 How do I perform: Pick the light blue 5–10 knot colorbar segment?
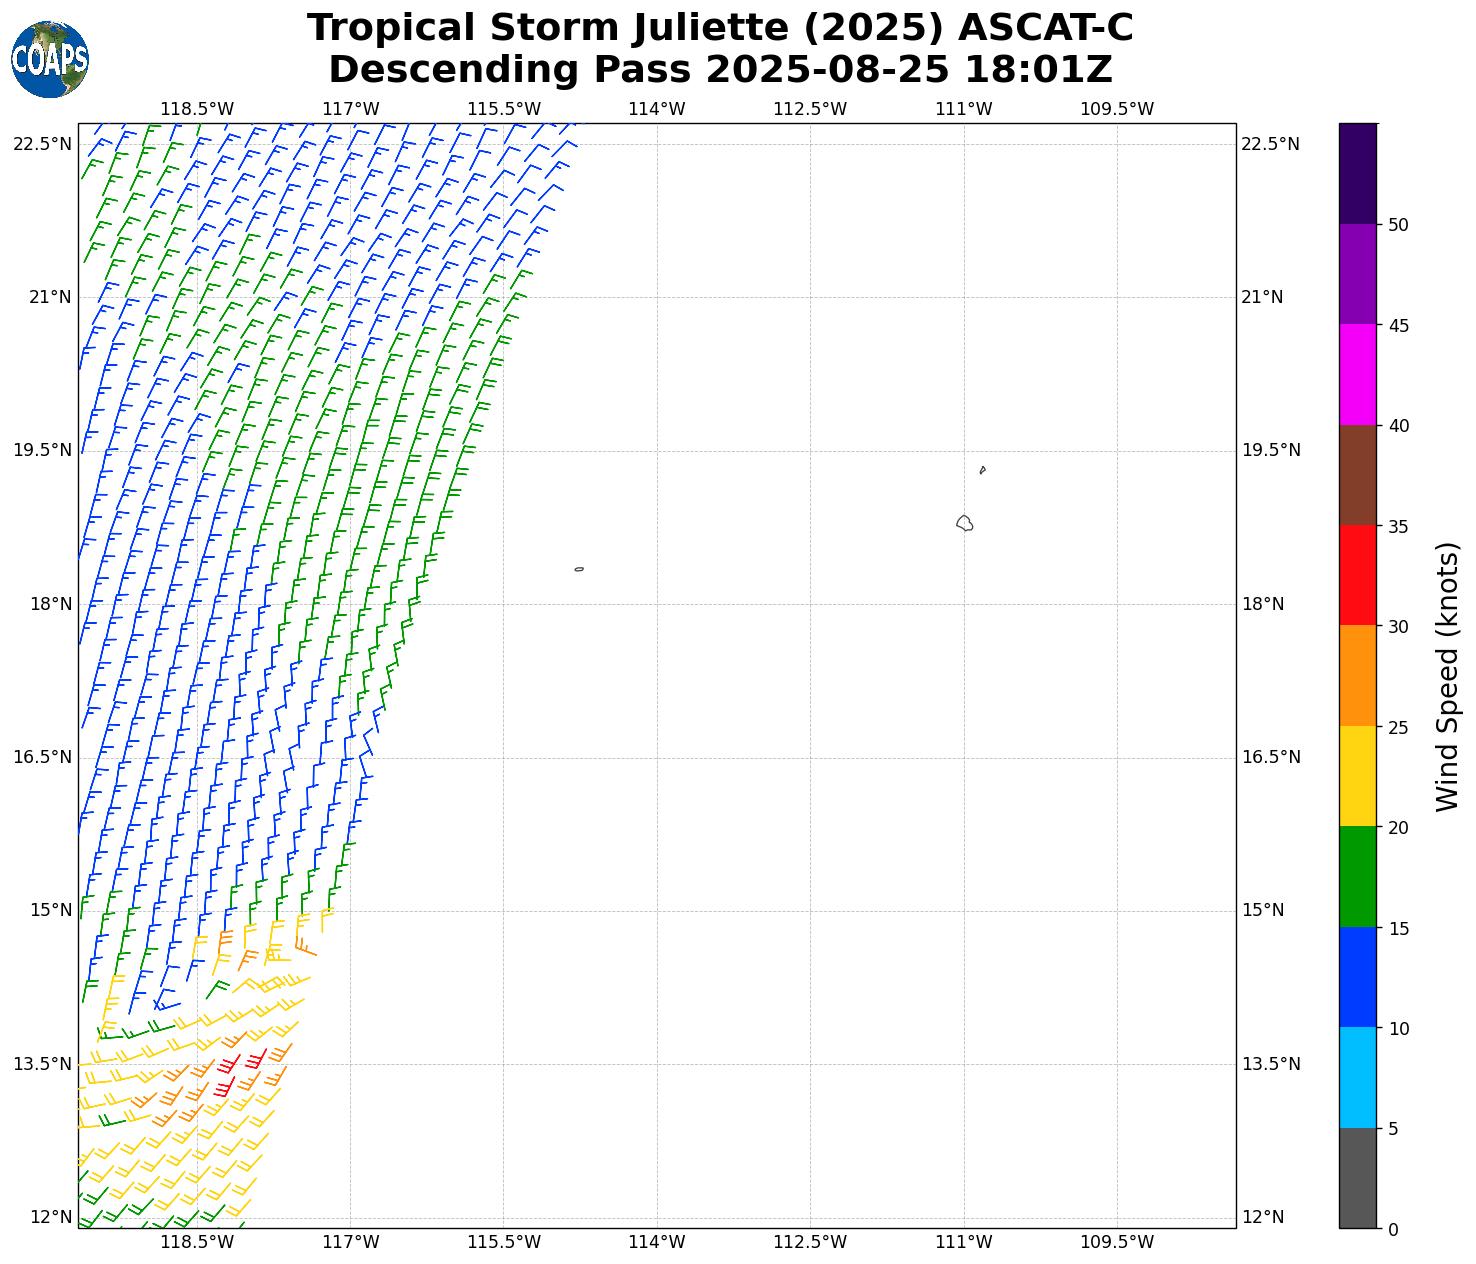[1357, 1077]
